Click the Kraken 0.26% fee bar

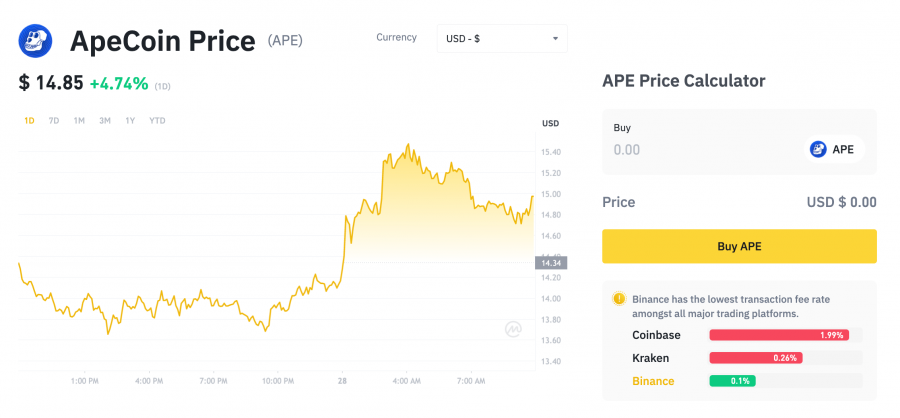point(756,358)
